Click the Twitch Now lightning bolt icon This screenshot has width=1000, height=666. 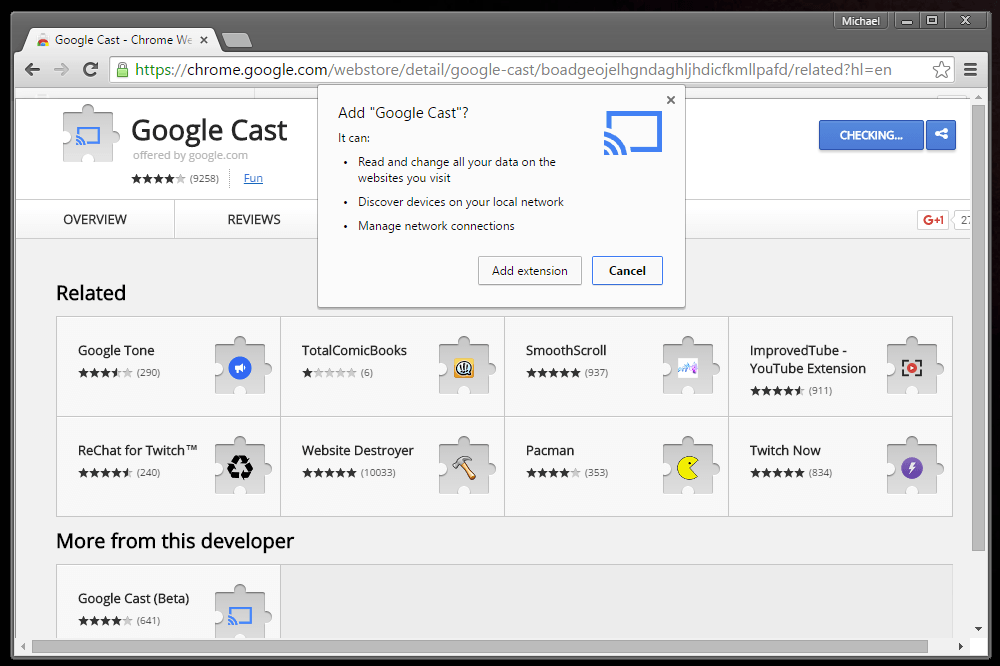(x=911, y=464)
